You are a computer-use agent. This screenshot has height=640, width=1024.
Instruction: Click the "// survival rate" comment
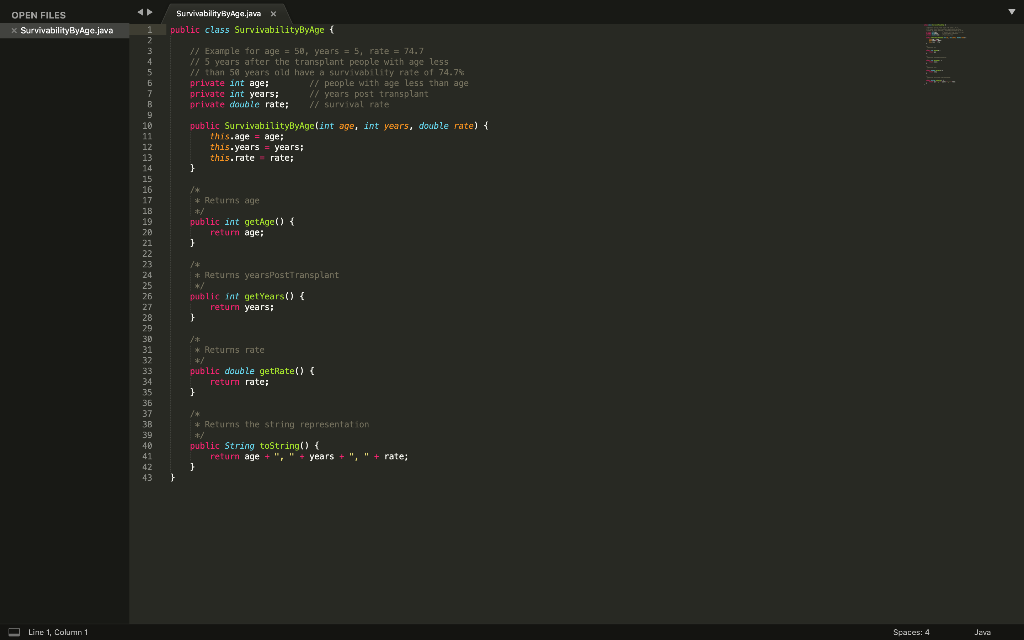pyautogui.click(x=349, y=104)
